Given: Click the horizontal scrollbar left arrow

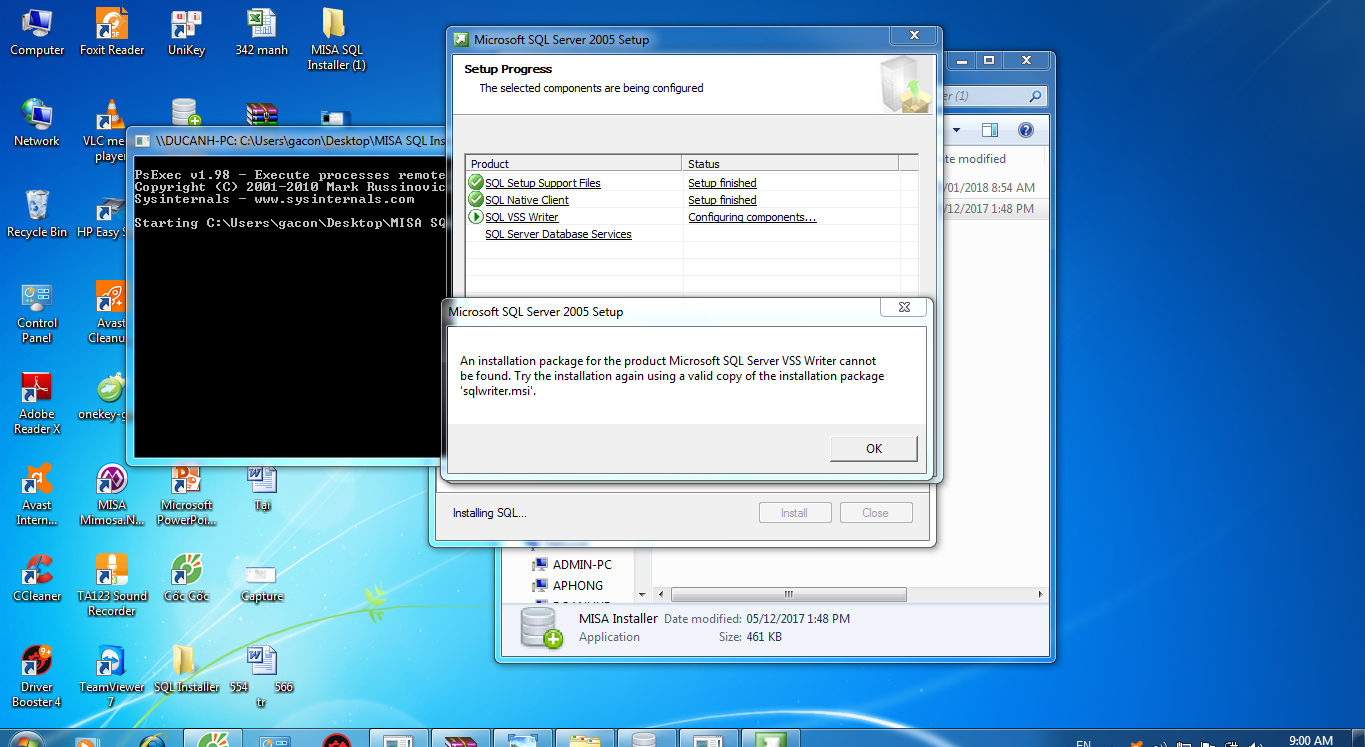Looking at the screenshot, I should (660, 594).
